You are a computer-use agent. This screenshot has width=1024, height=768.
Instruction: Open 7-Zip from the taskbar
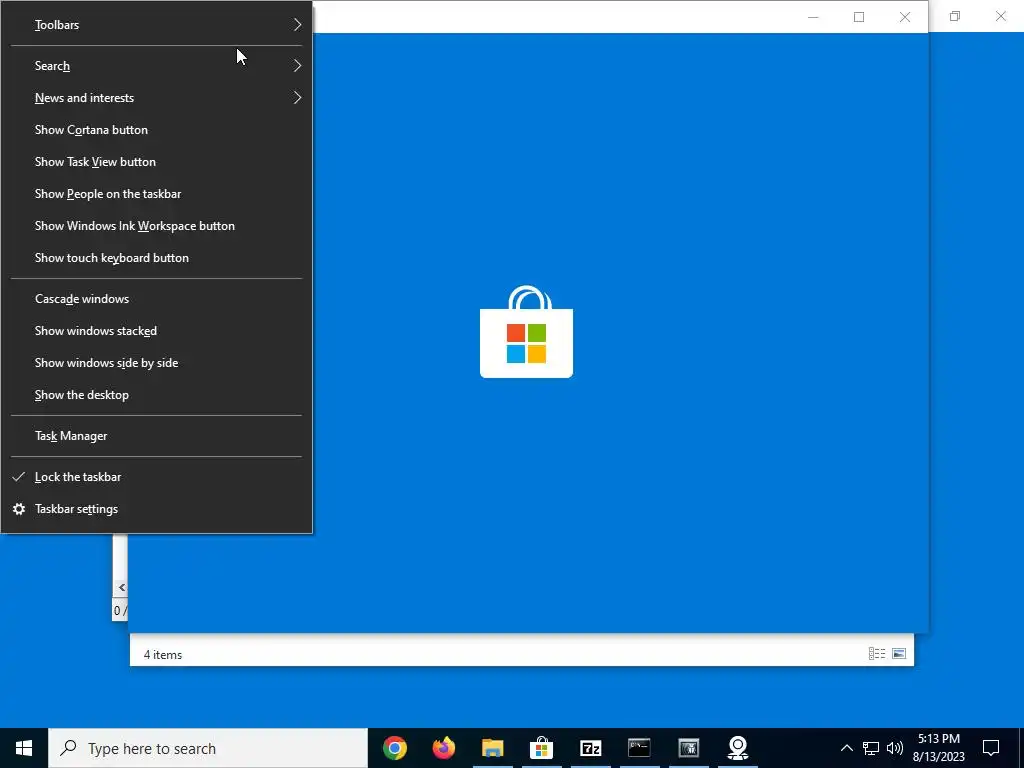click(590, 748)
